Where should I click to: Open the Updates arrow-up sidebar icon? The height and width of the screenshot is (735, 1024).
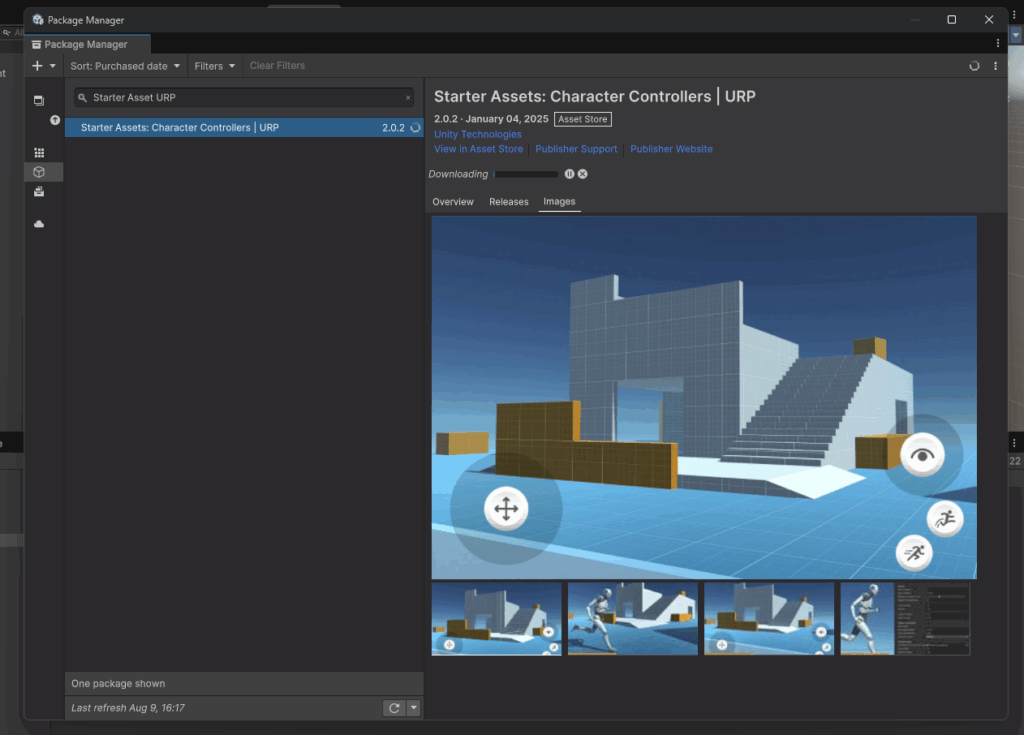pyautogui.click(x=55, y=120)
